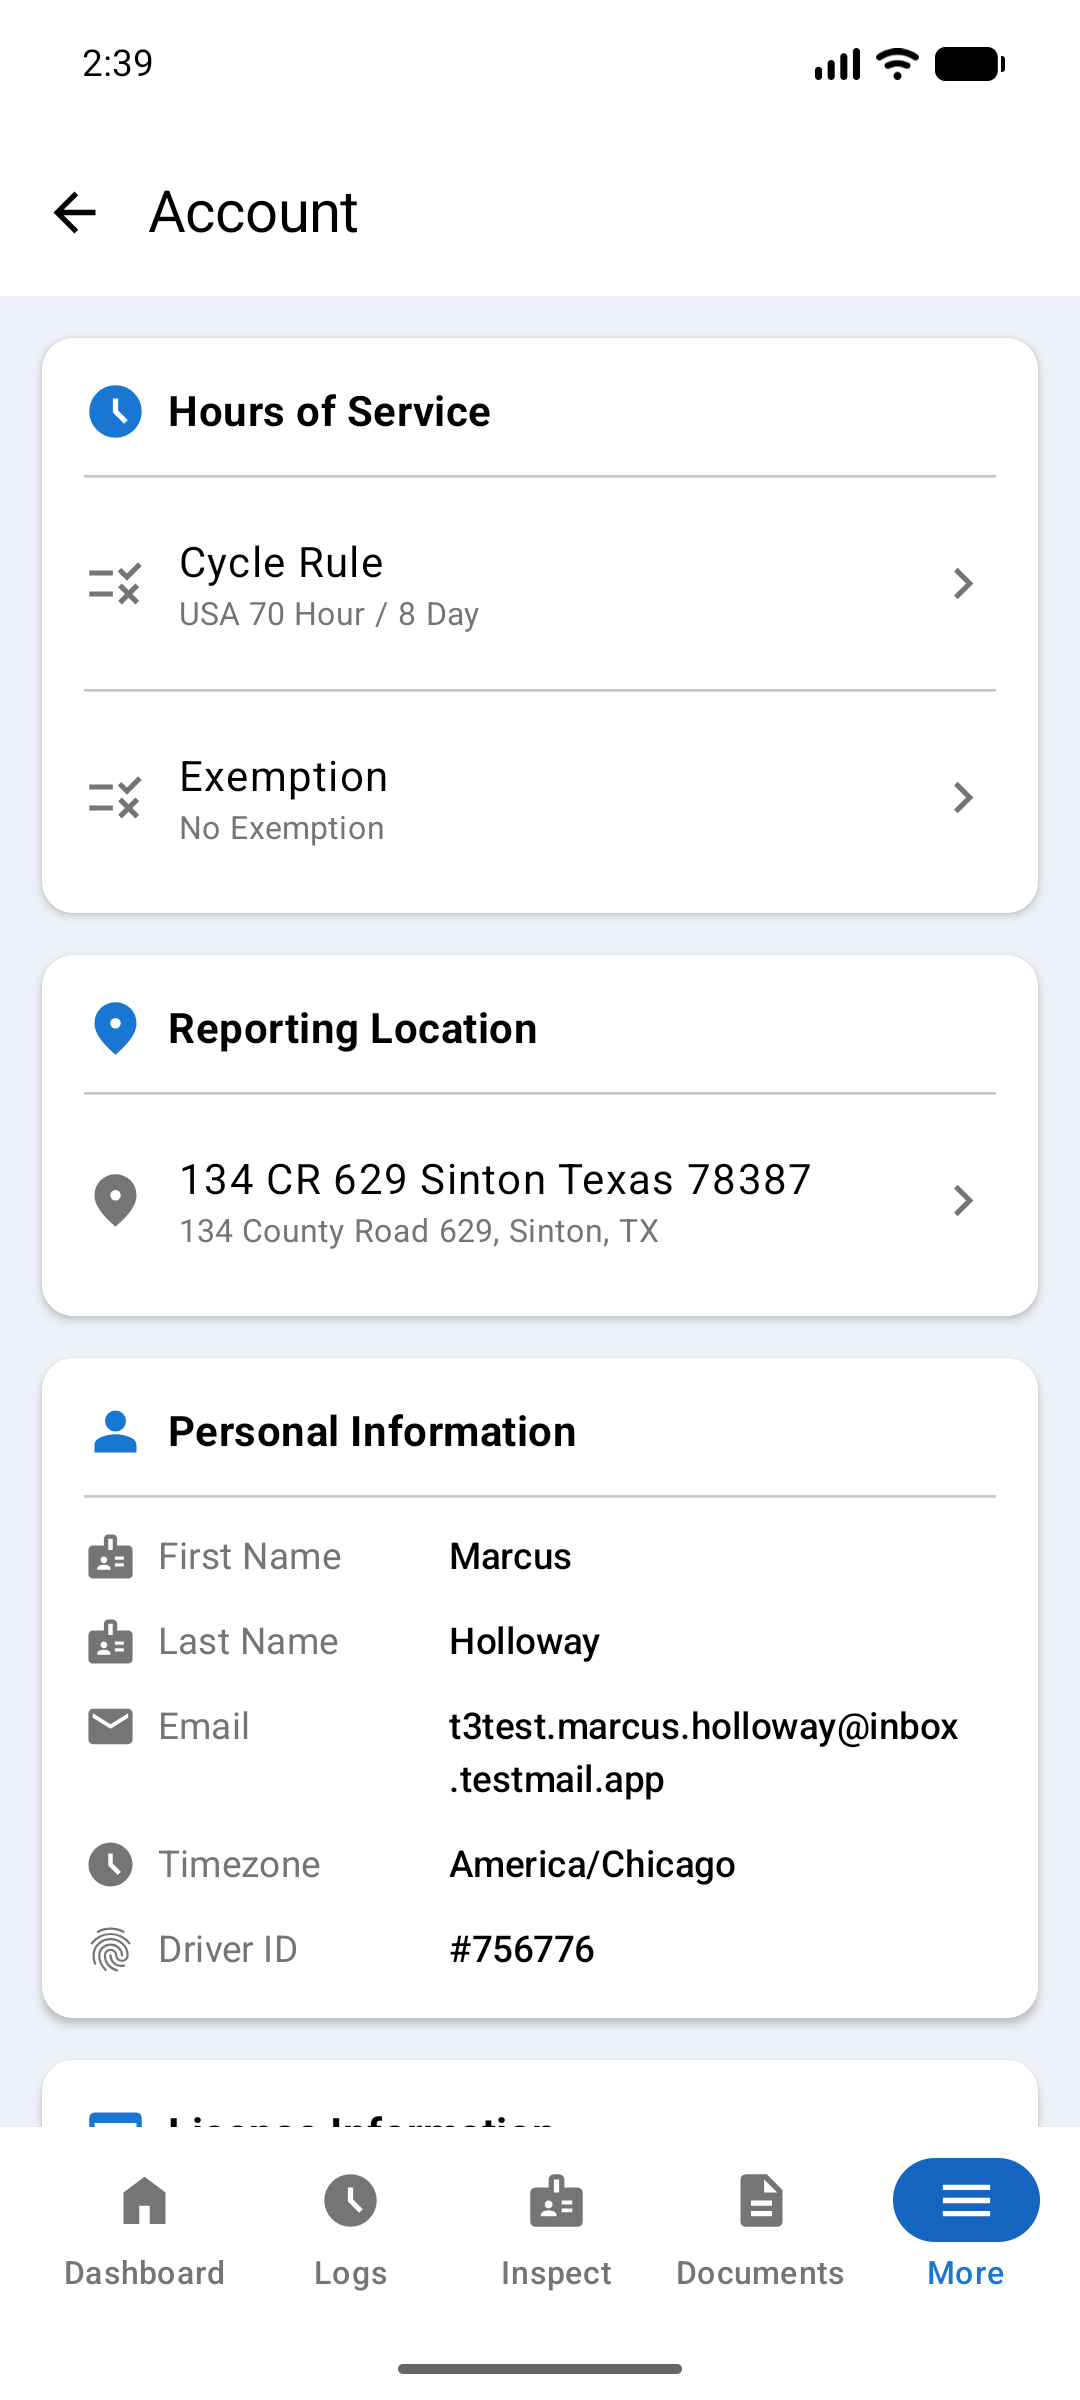Open the Inspect tab
The width and height of the screenshot is (1080, 2400).
pyautogui.click(x=556, y=2230)
